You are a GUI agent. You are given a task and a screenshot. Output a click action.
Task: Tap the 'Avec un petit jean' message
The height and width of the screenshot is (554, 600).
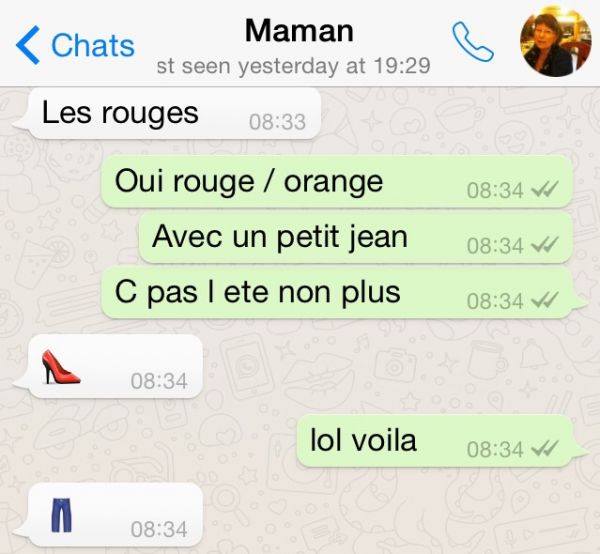click(355, 238)
